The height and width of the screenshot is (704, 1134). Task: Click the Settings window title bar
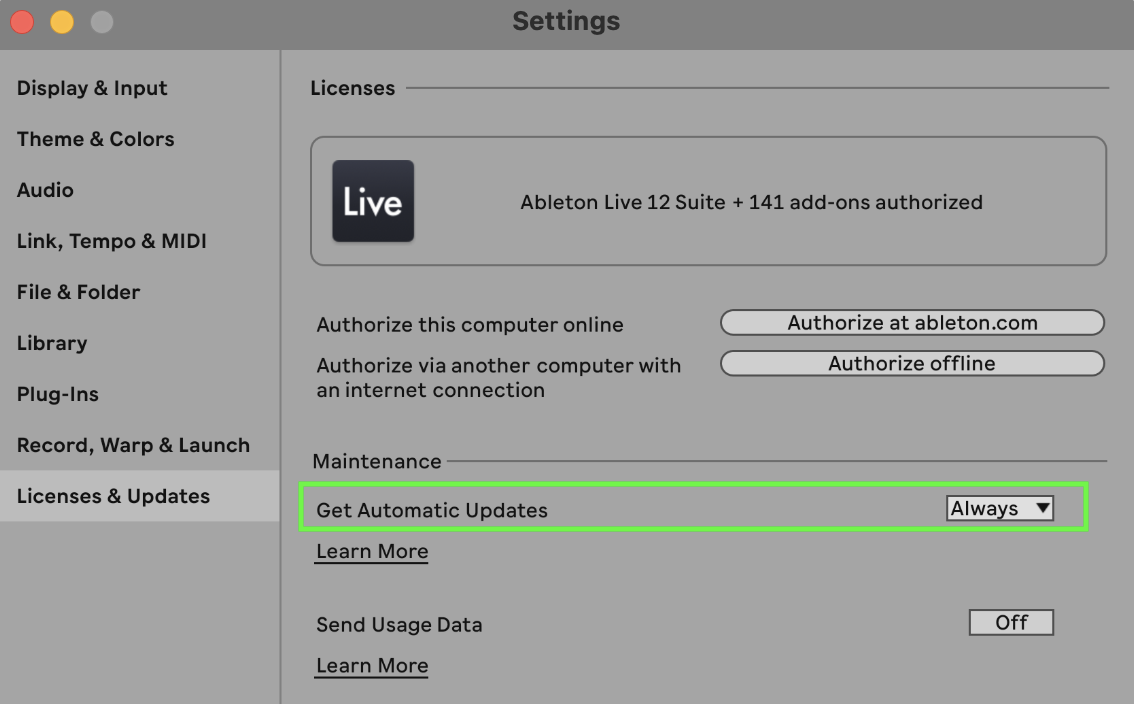[x=566, y=21]
